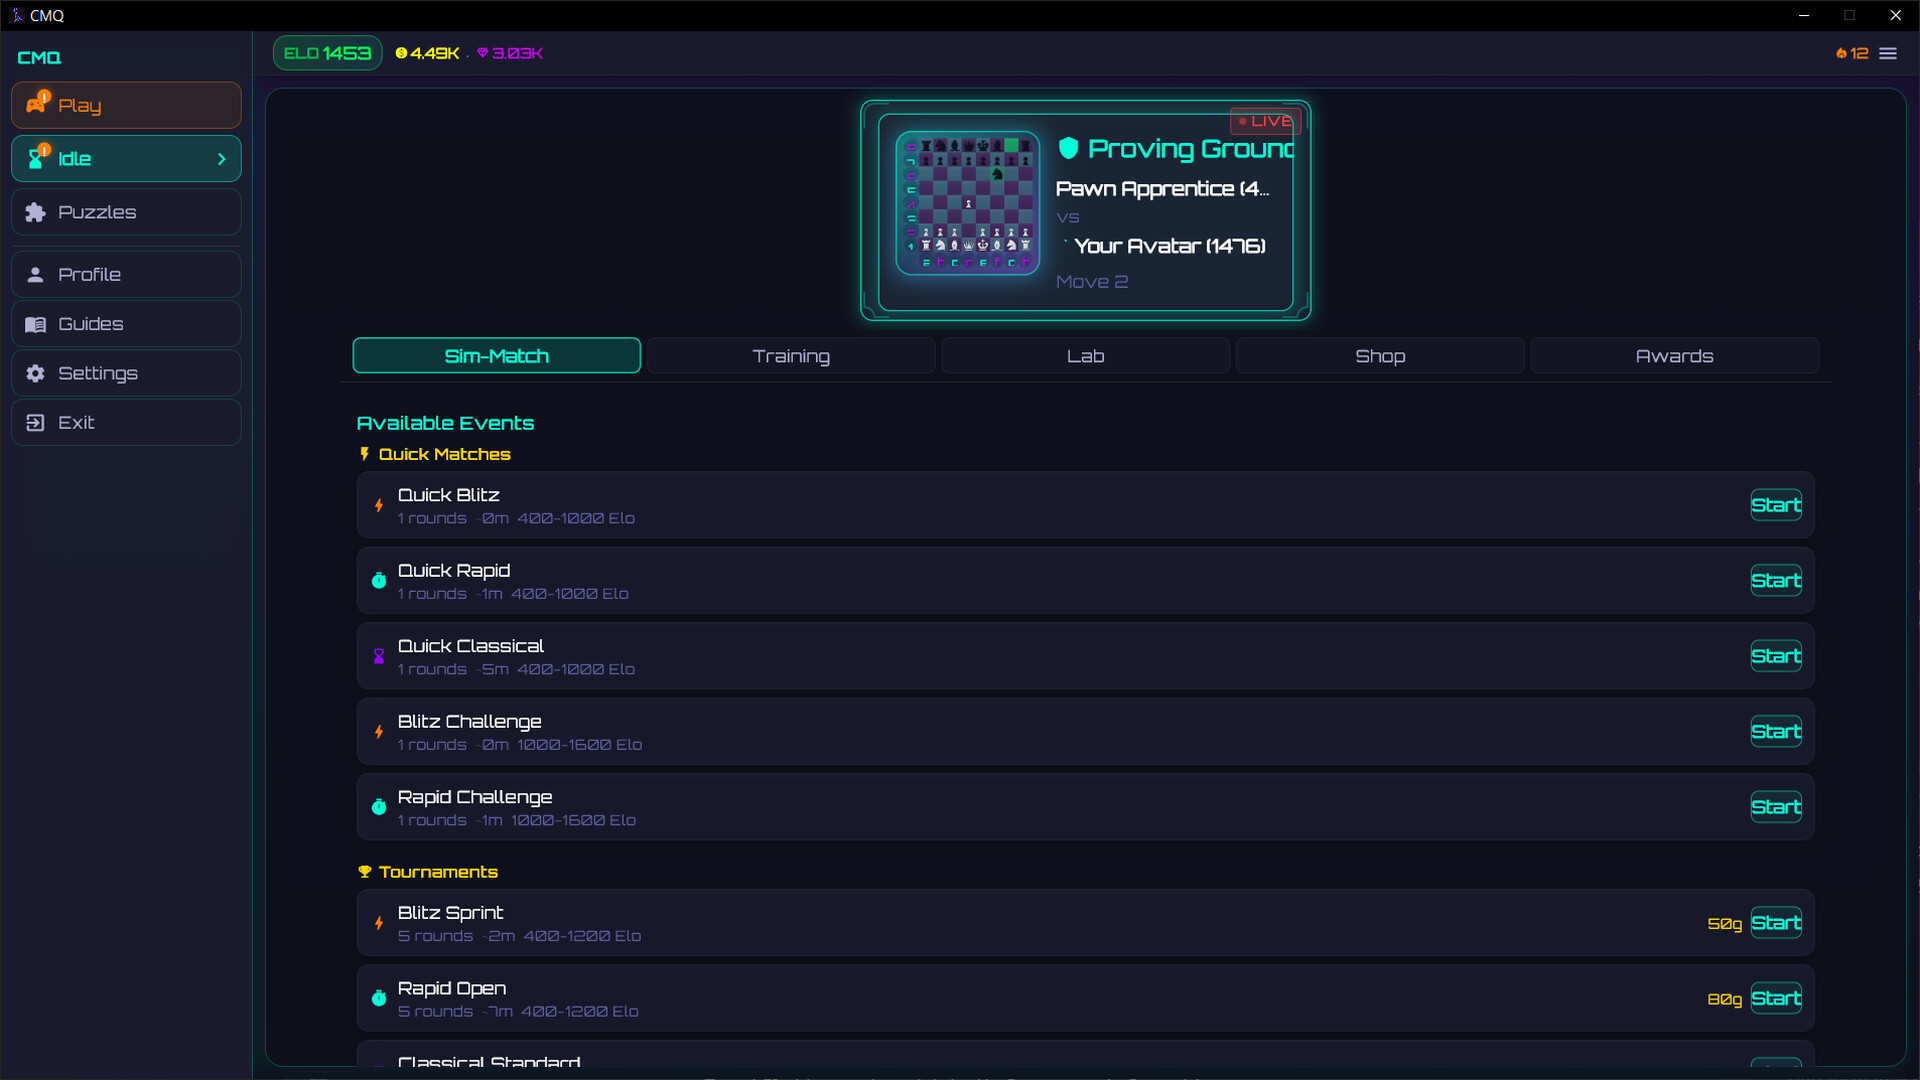Start the Blitz Sprint tournament
The height and width of the screenshot is (1080, 1920).
click(x=1776, y=923)
